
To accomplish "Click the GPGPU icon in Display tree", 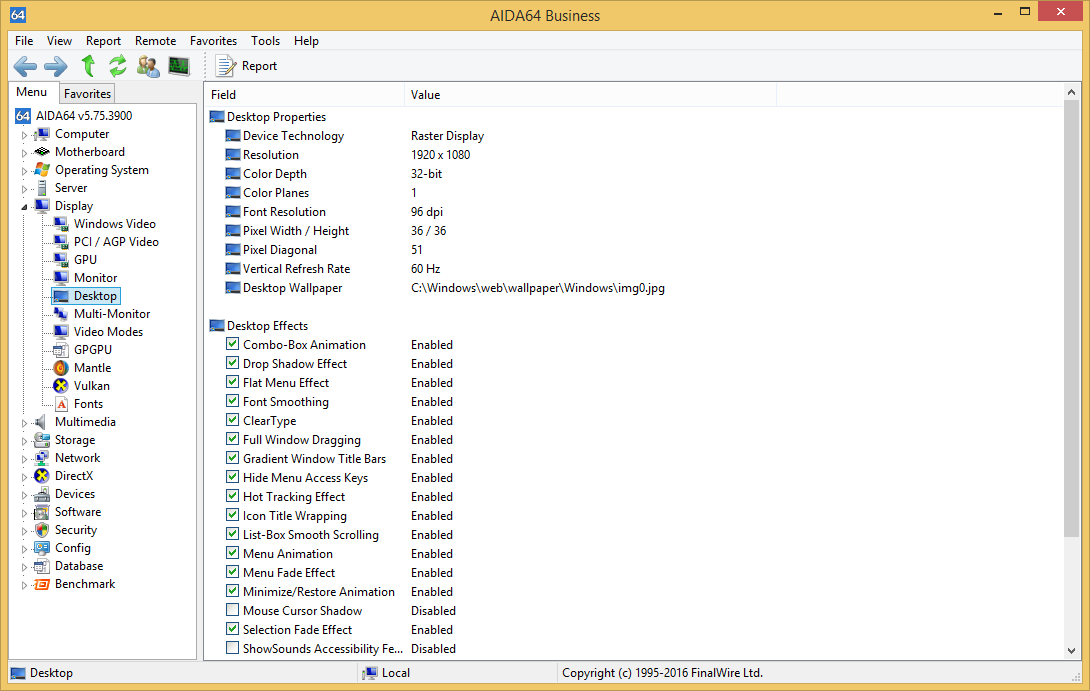I will click(x=61, y=350).
